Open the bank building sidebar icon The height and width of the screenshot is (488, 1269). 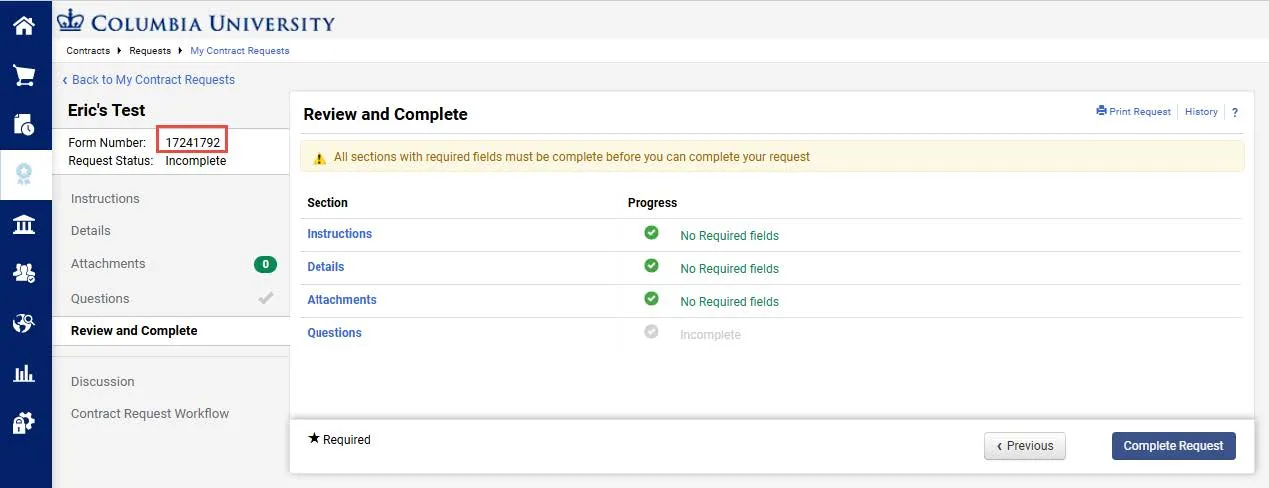[x=24, y=224]
